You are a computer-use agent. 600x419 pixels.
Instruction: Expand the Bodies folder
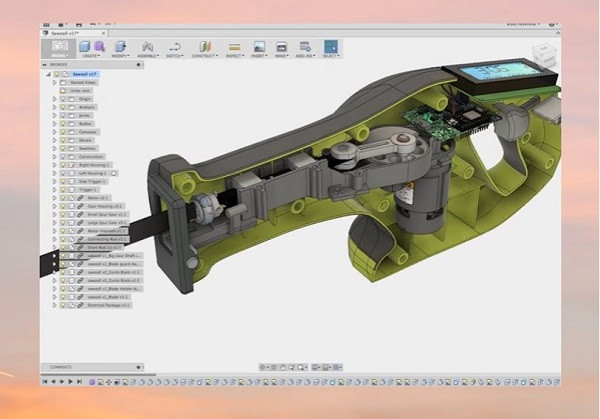[55, 124]
